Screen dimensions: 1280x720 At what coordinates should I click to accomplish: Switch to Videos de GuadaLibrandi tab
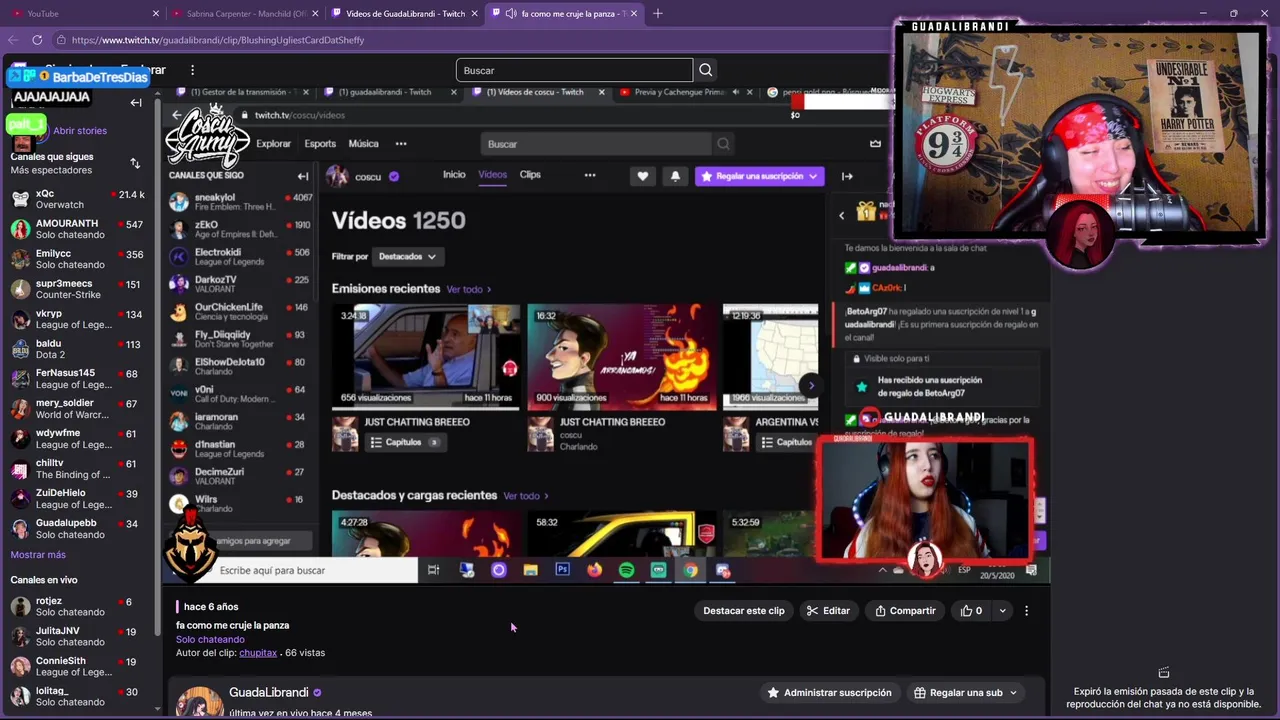pos(405,14)
